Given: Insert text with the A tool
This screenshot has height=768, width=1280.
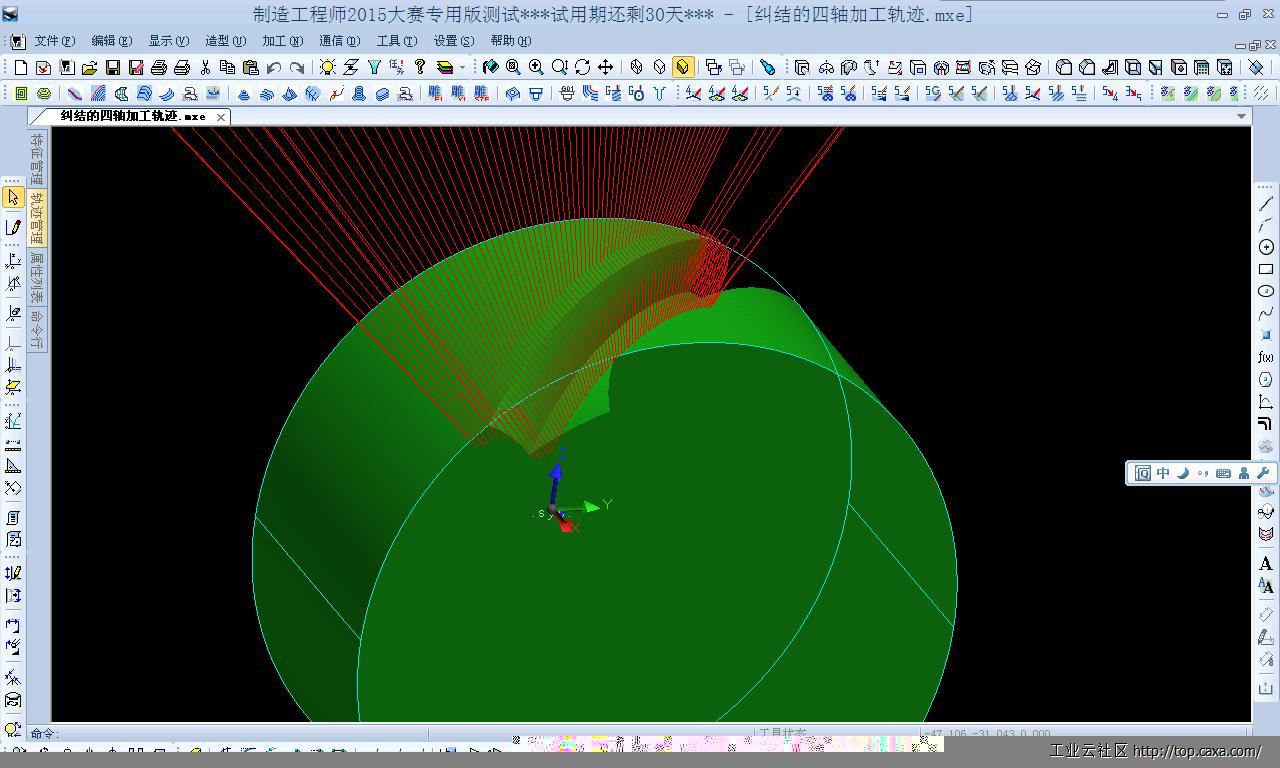Looking at the screenshot, I should pyautogui.click(x=1266, y=564).
